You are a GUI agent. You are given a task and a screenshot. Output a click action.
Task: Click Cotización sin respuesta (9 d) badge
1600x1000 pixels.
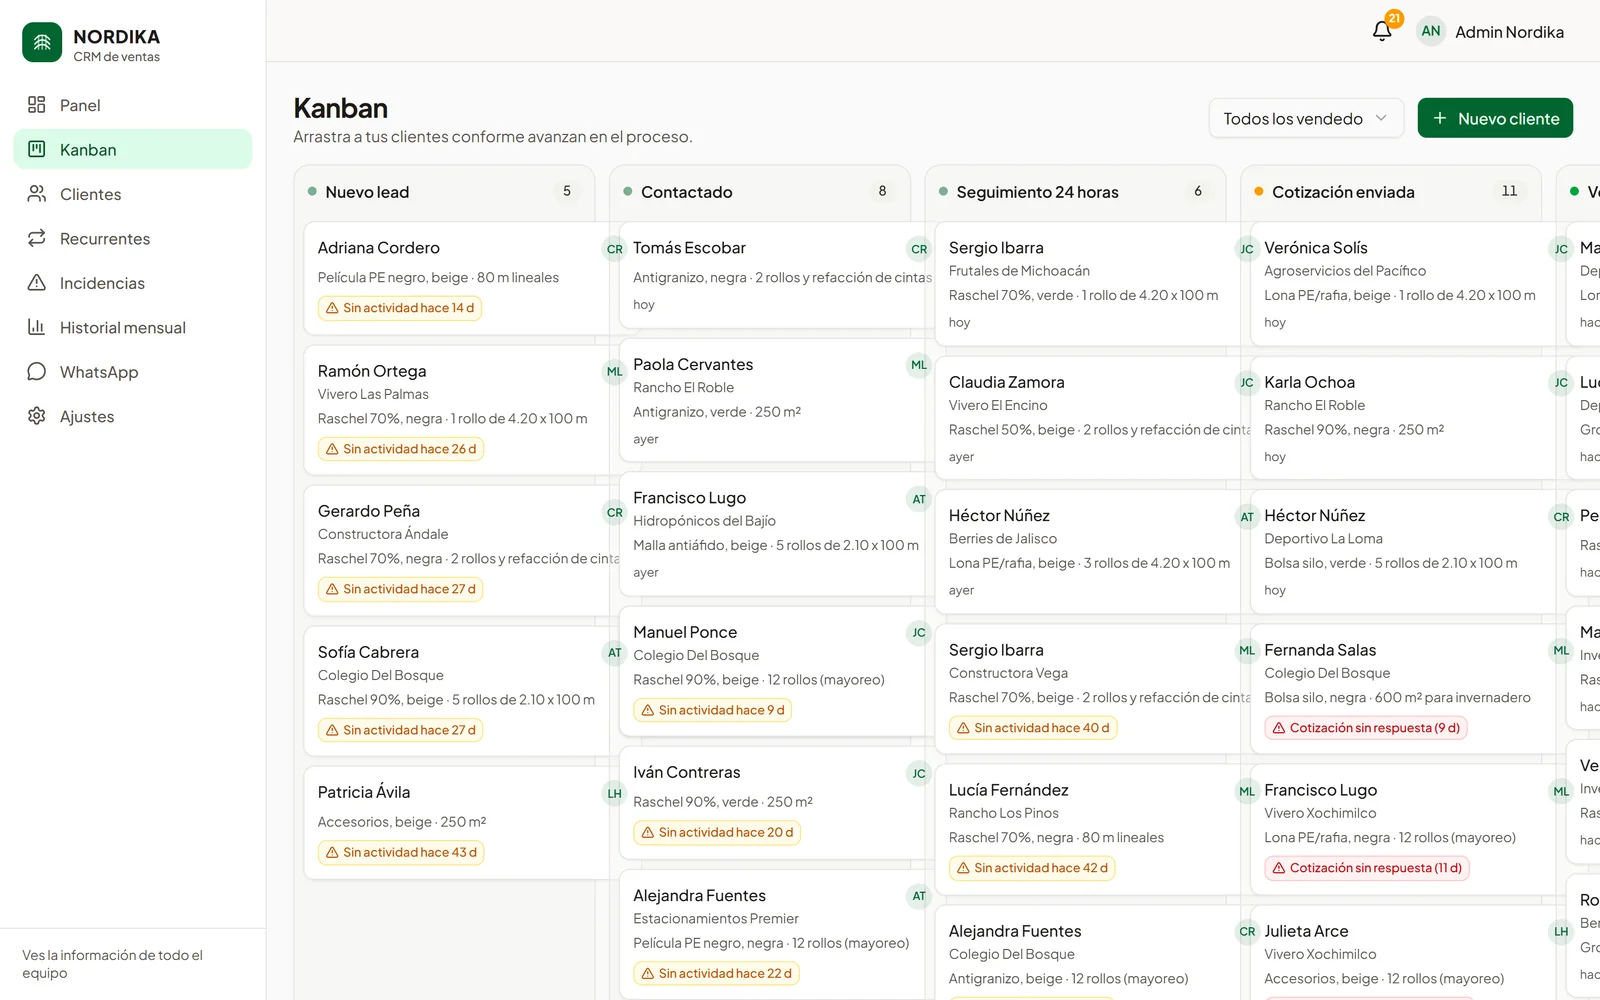tap(1366, 728)
